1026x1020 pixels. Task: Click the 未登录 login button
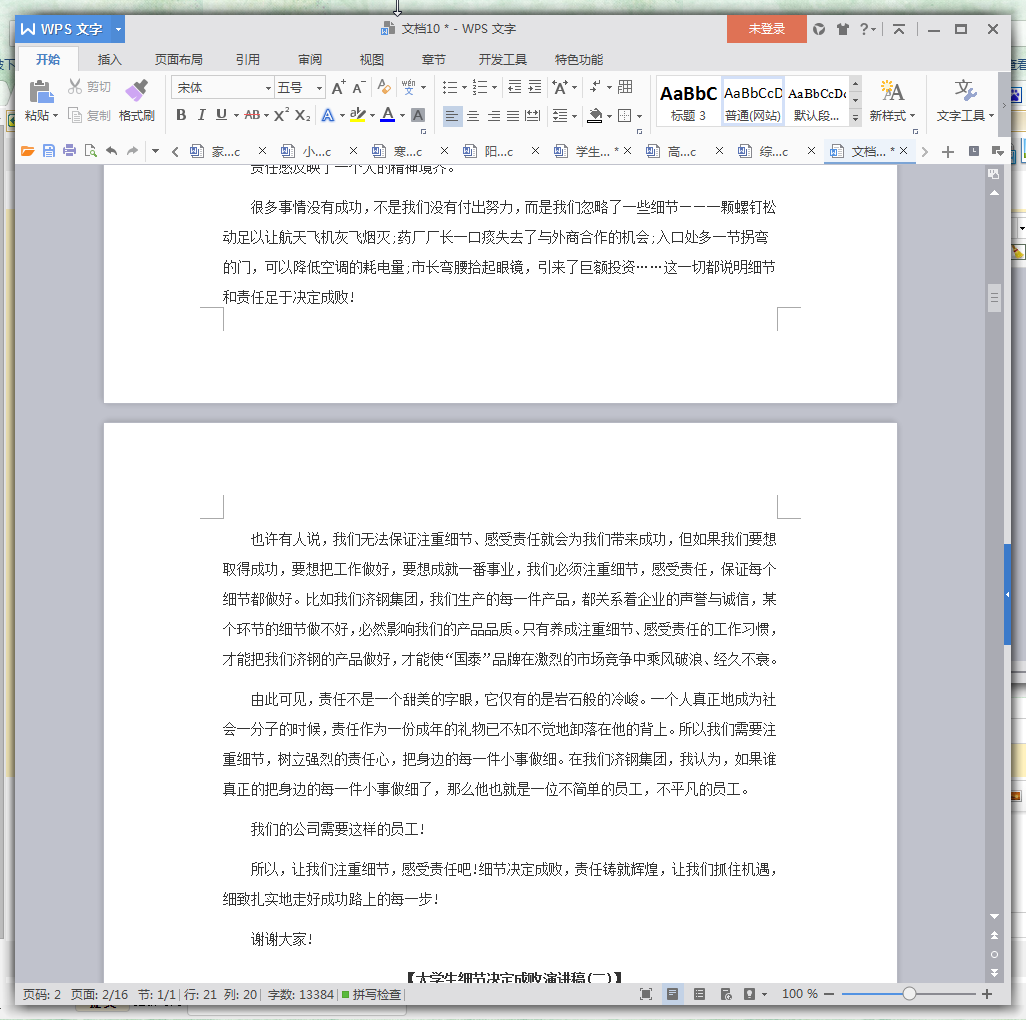[x=765, y=29]
